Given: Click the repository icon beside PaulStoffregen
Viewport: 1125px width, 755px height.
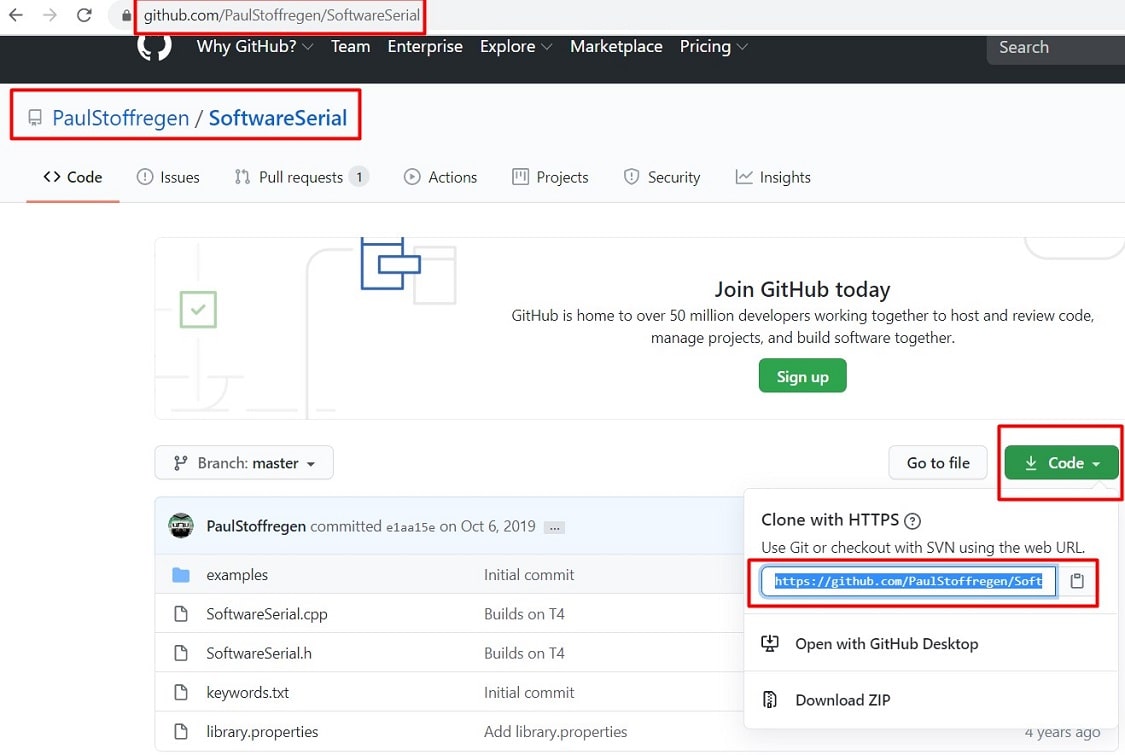Looking at the screenshot, I should [x=34, y=118].
